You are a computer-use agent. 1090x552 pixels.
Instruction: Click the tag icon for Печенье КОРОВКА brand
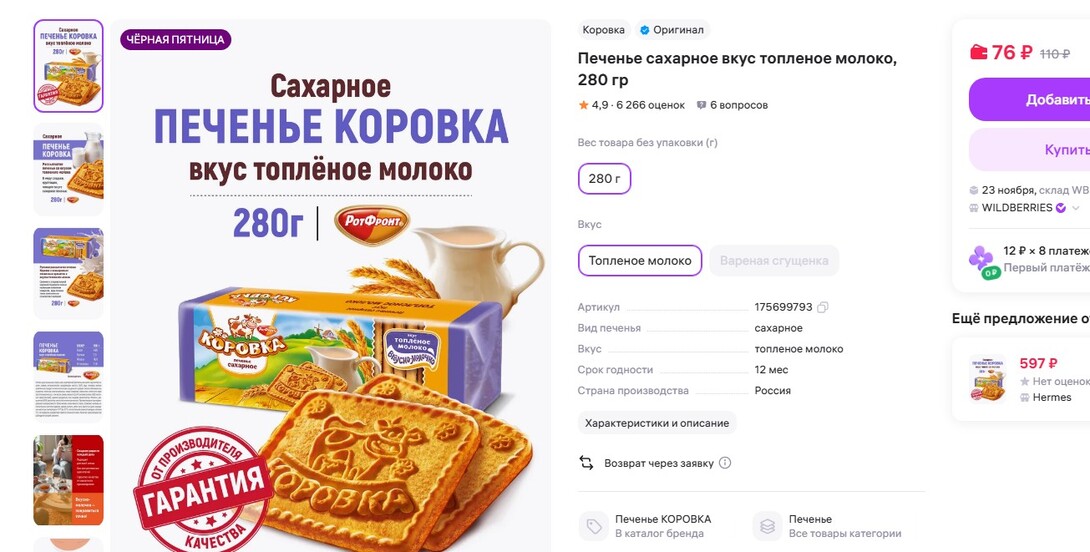coord(594,526)
